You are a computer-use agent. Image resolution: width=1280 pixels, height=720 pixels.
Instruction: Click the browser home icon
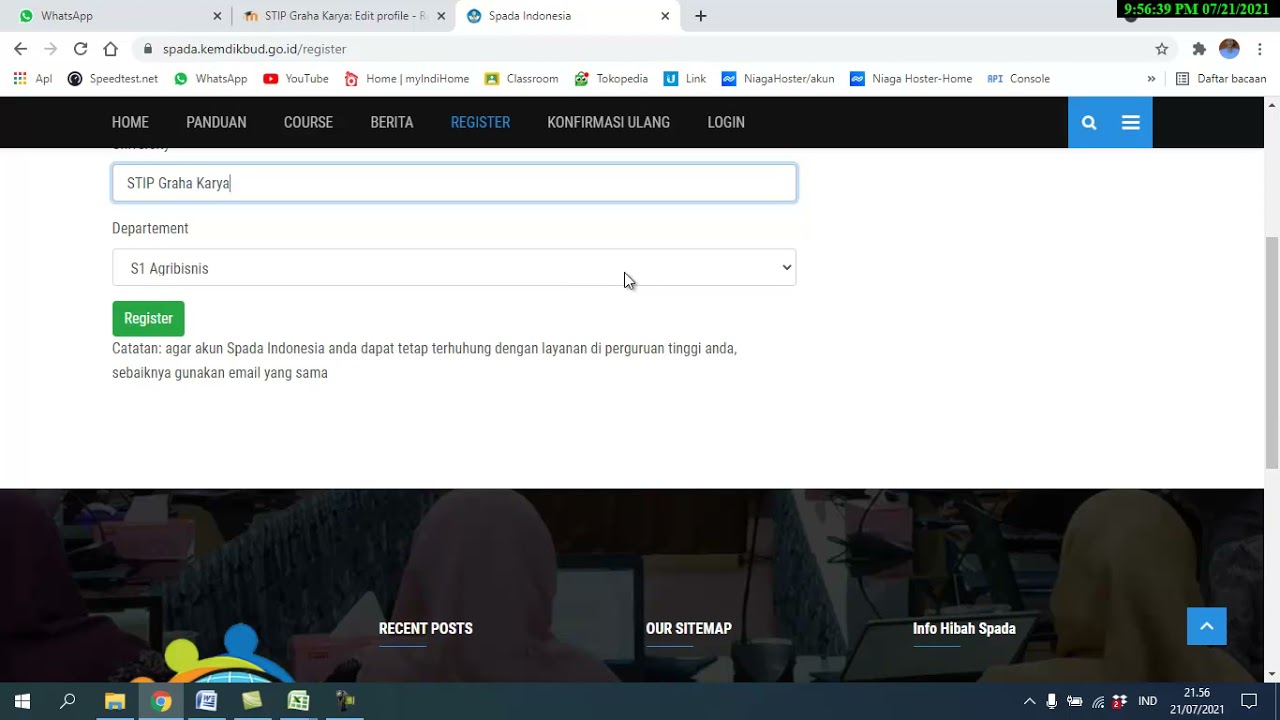[110, 48]
